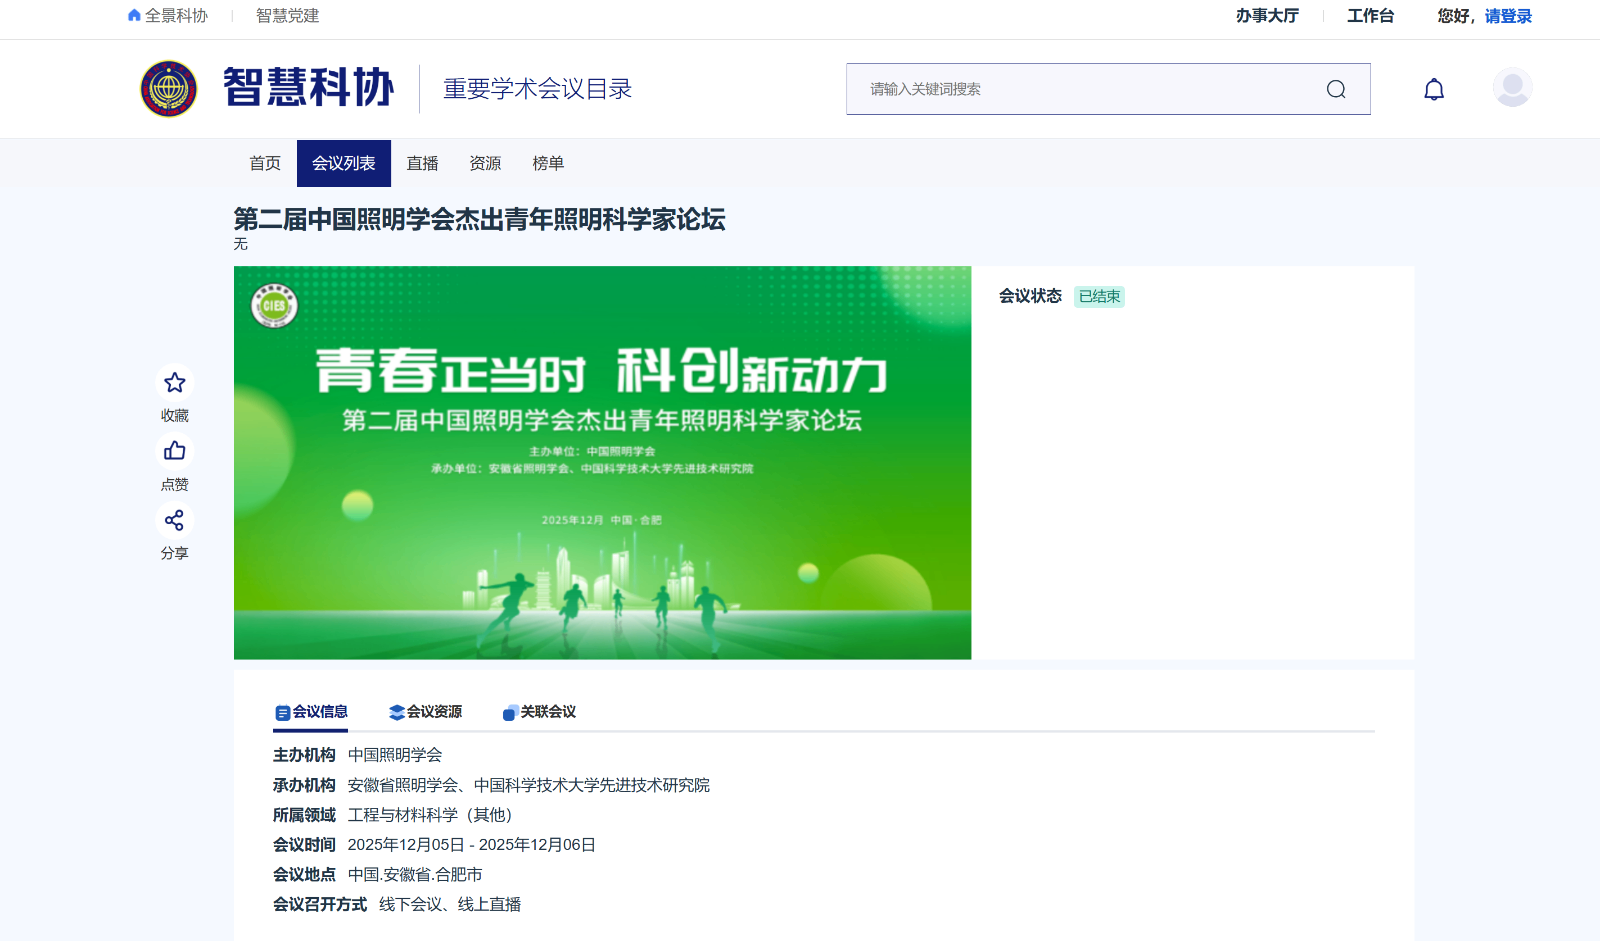Screen dimensions: 1600x941
Task: Click the 会议状态 label
Action: click(1030, 296)
